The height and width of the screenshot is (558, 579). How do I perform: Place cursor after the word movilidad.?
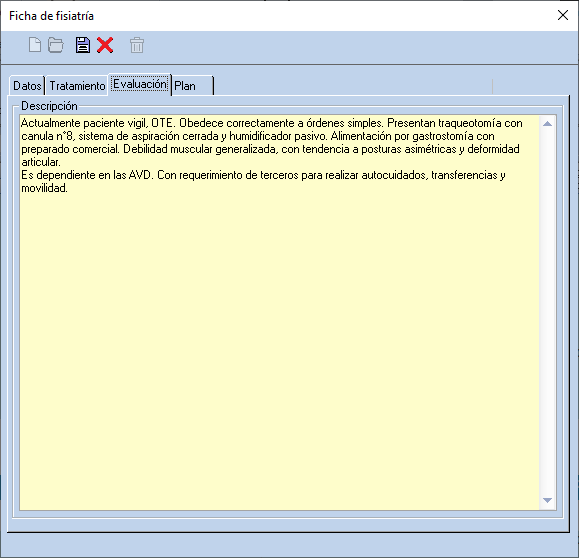pyautogui.click(x=68, y=188)
